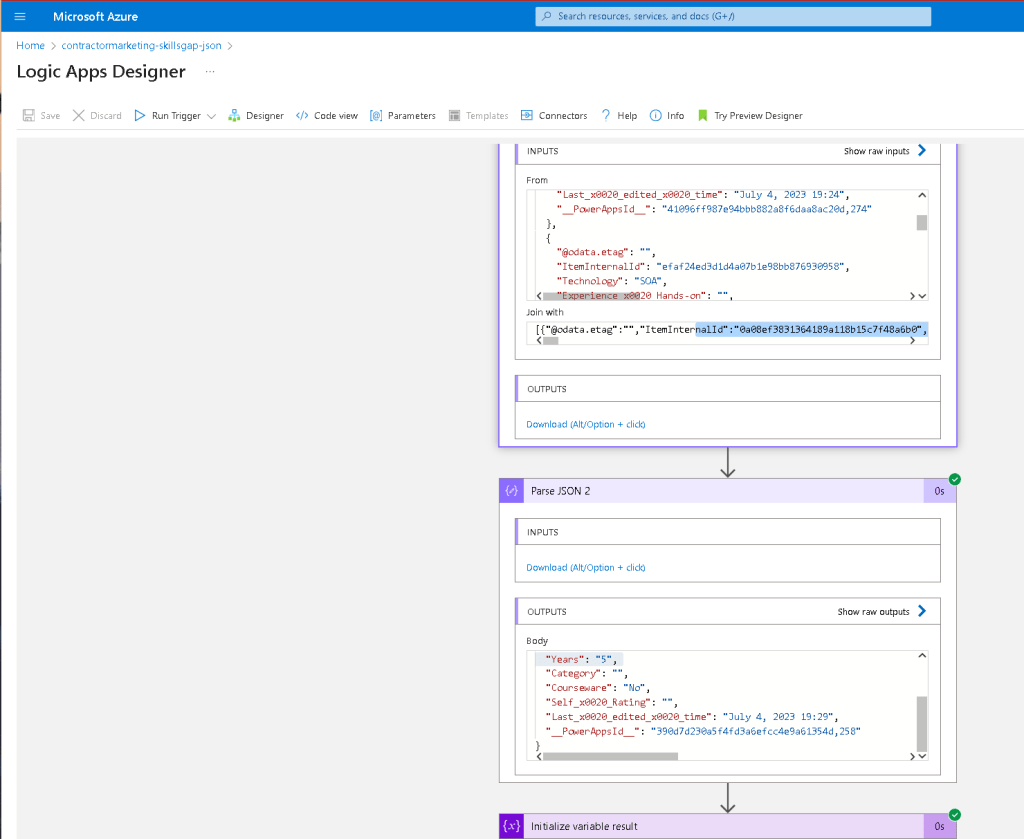
Task: Click the Info circle icon
Action: point(656,116)
